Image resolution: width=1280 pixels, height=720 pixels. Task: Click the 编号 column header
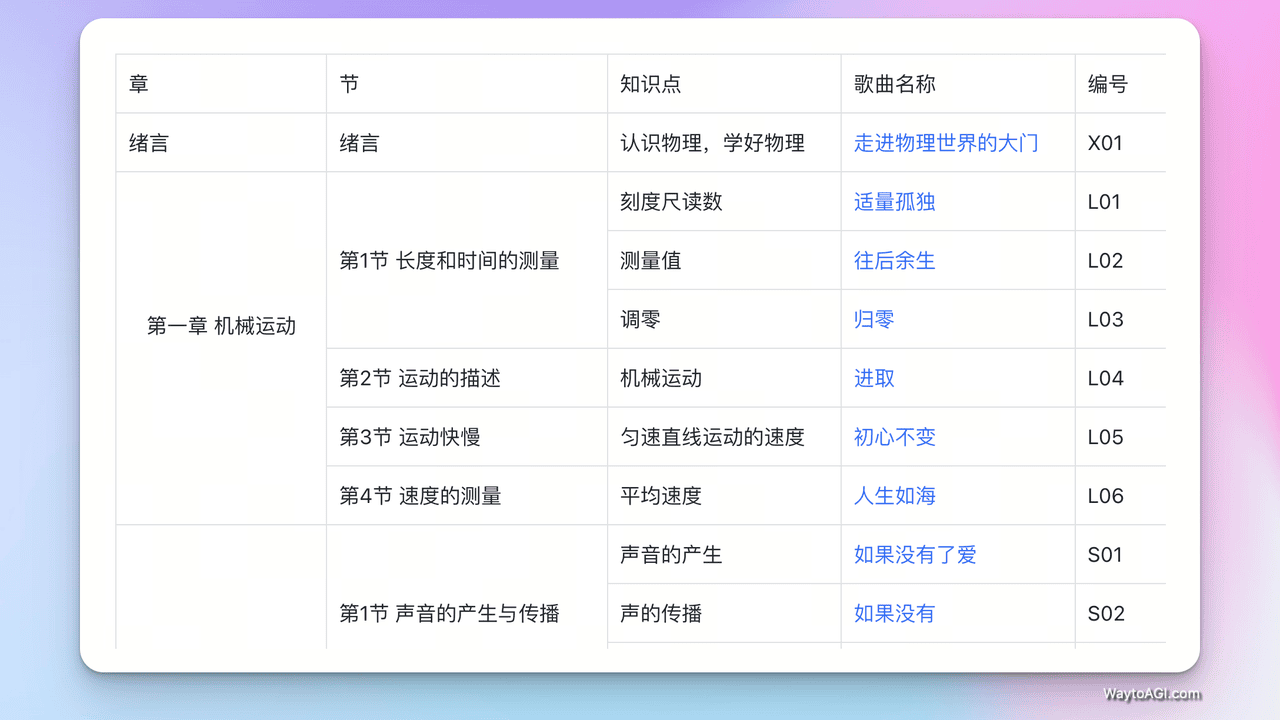pyautogui.click(x=1107, y=84)
